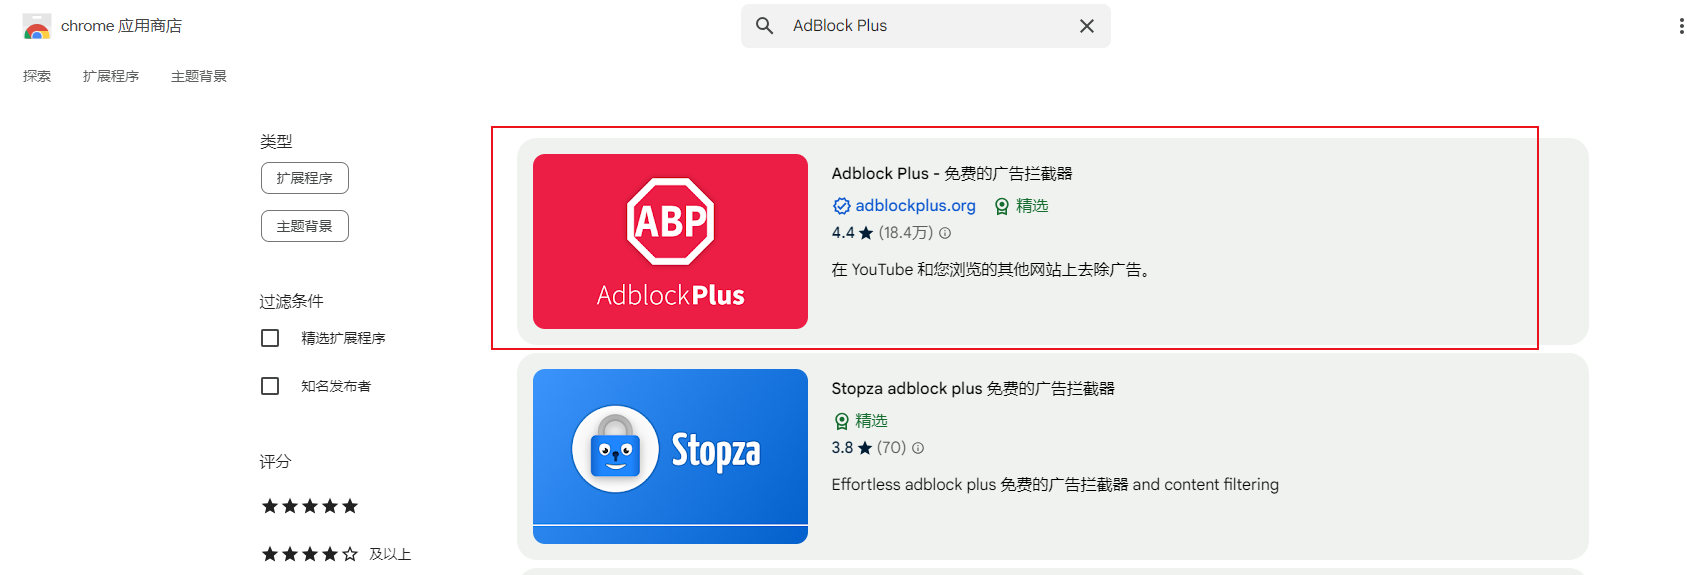The height and width of the screenshot is (575, 1687).
Task: Open the 扩展程序 navigation tab
Action: (111, 76)
